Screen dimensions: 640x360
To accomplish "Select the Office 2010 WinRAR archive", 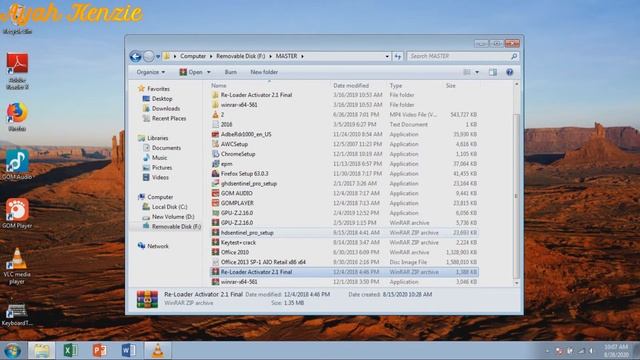I will (x=344, y=252).
